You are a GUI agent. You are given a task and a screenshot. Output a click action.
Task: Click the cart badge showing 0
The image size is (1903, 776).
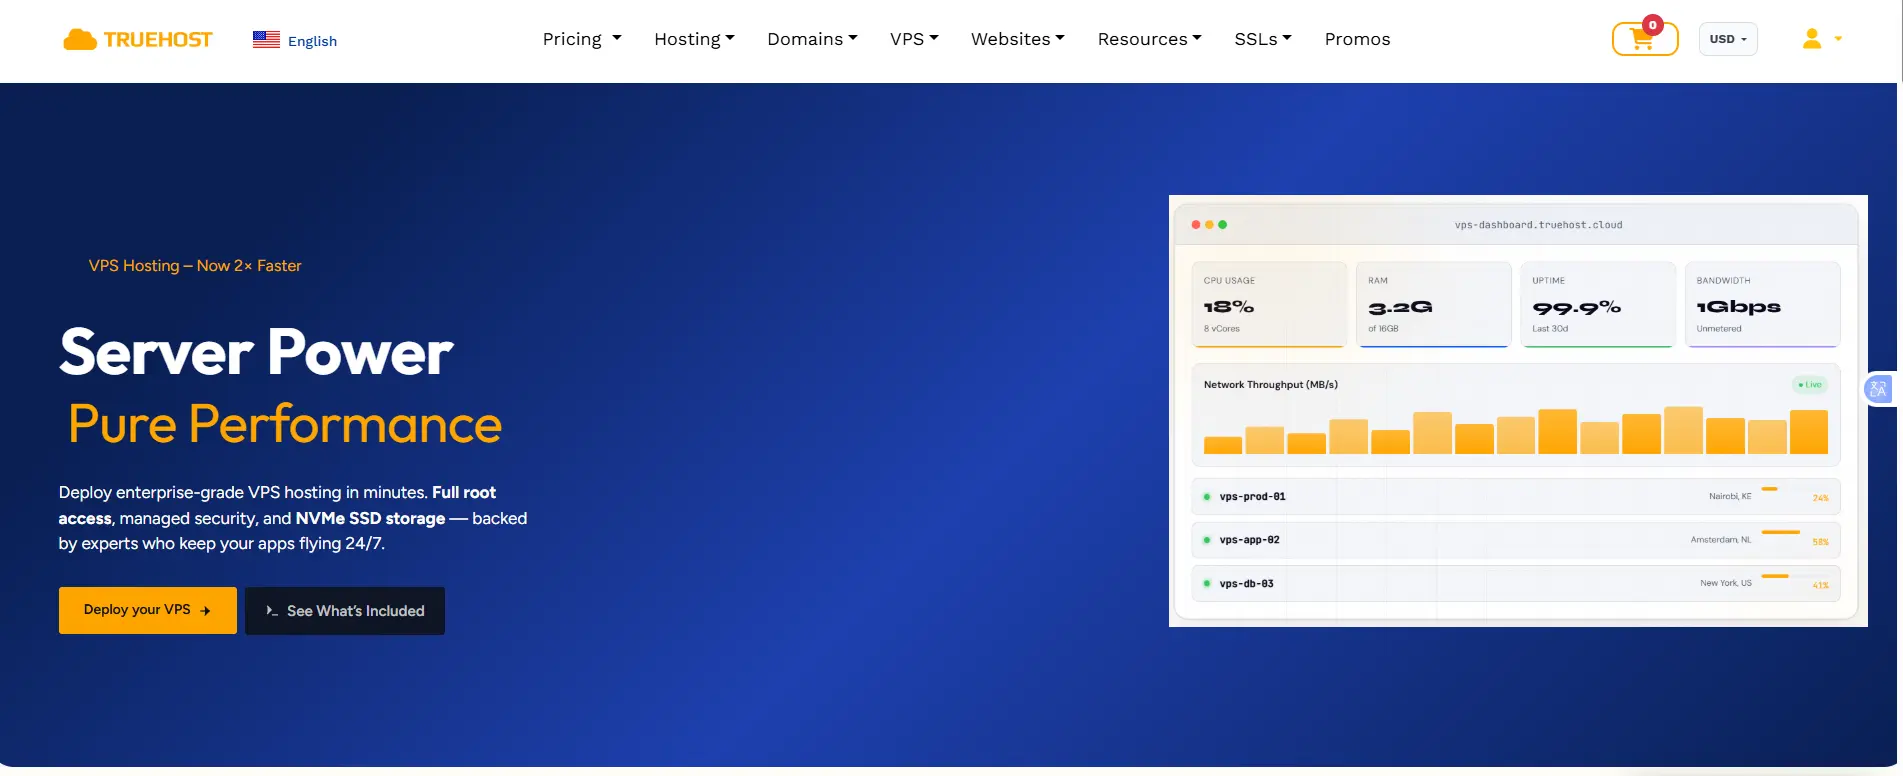1653,25
